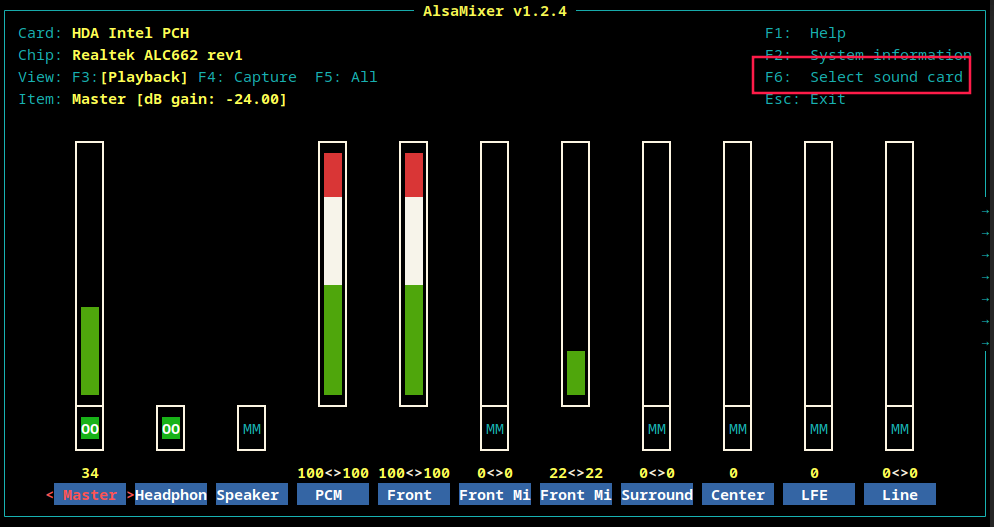This screenshot has height=527, width=994.
Task: Switch to the F5 All view
Action: pos(346,77)
